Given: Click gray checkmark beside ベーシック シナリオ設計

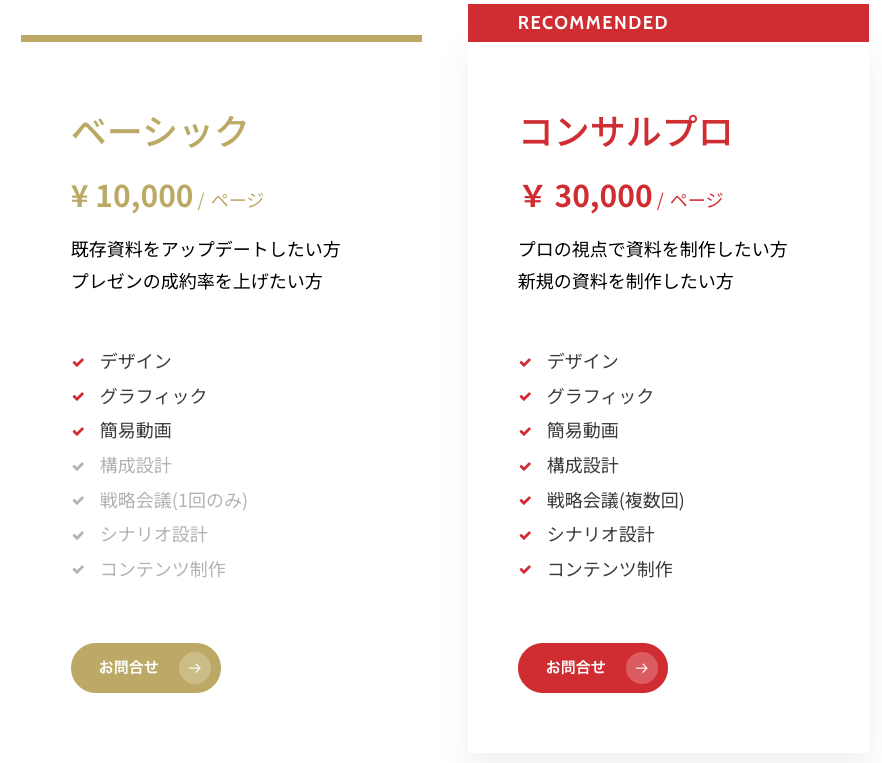Looking at the screenshot, I should tap(78, 535).
